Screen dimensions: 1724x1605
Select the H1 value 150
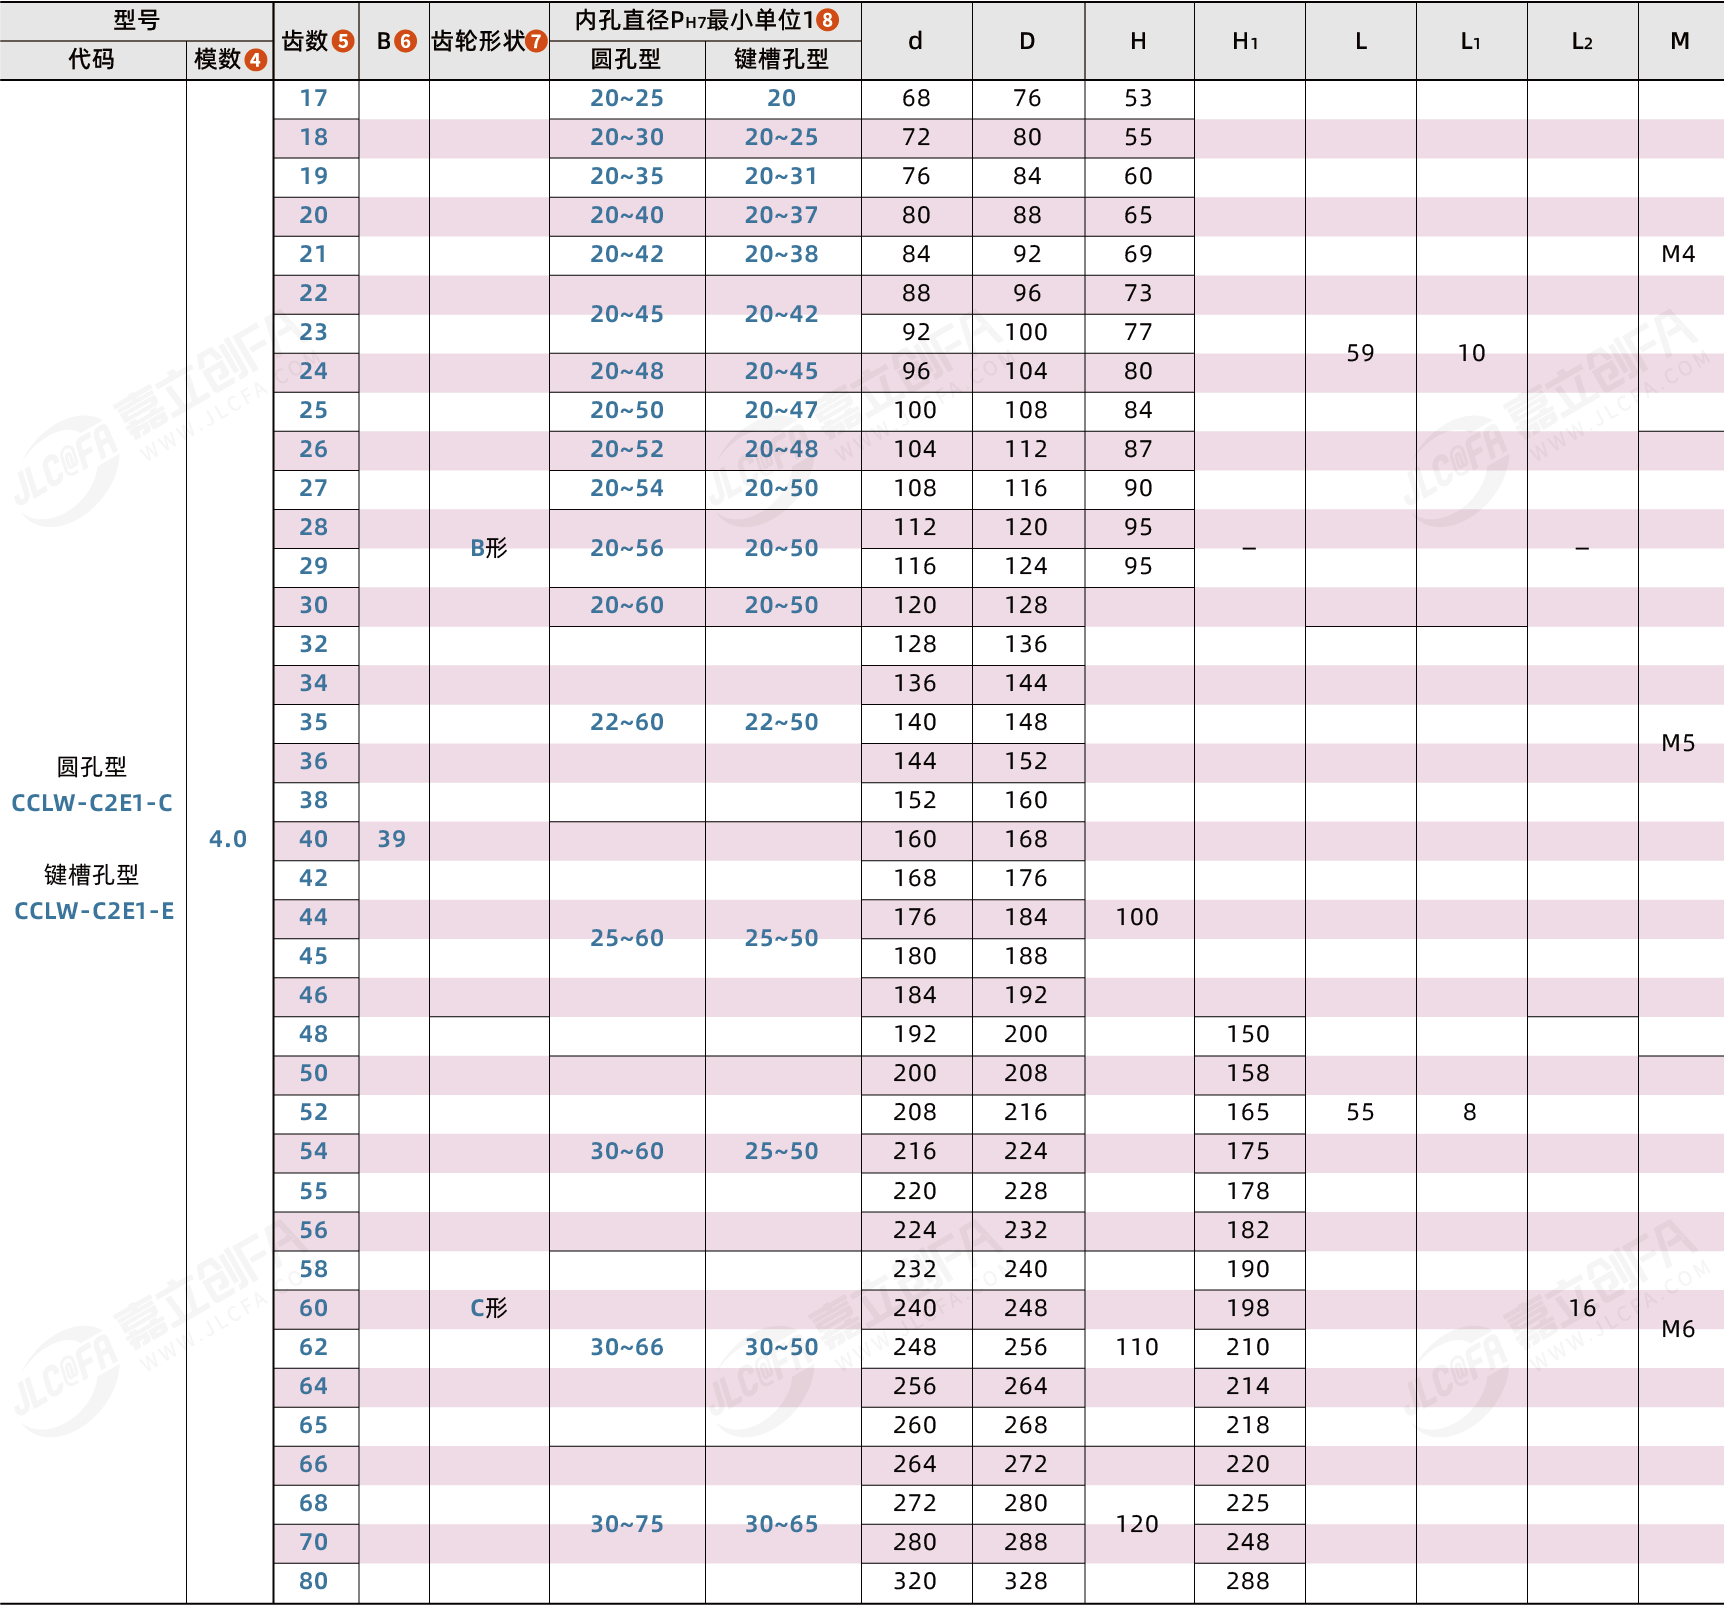(x=1249, y=1034)
